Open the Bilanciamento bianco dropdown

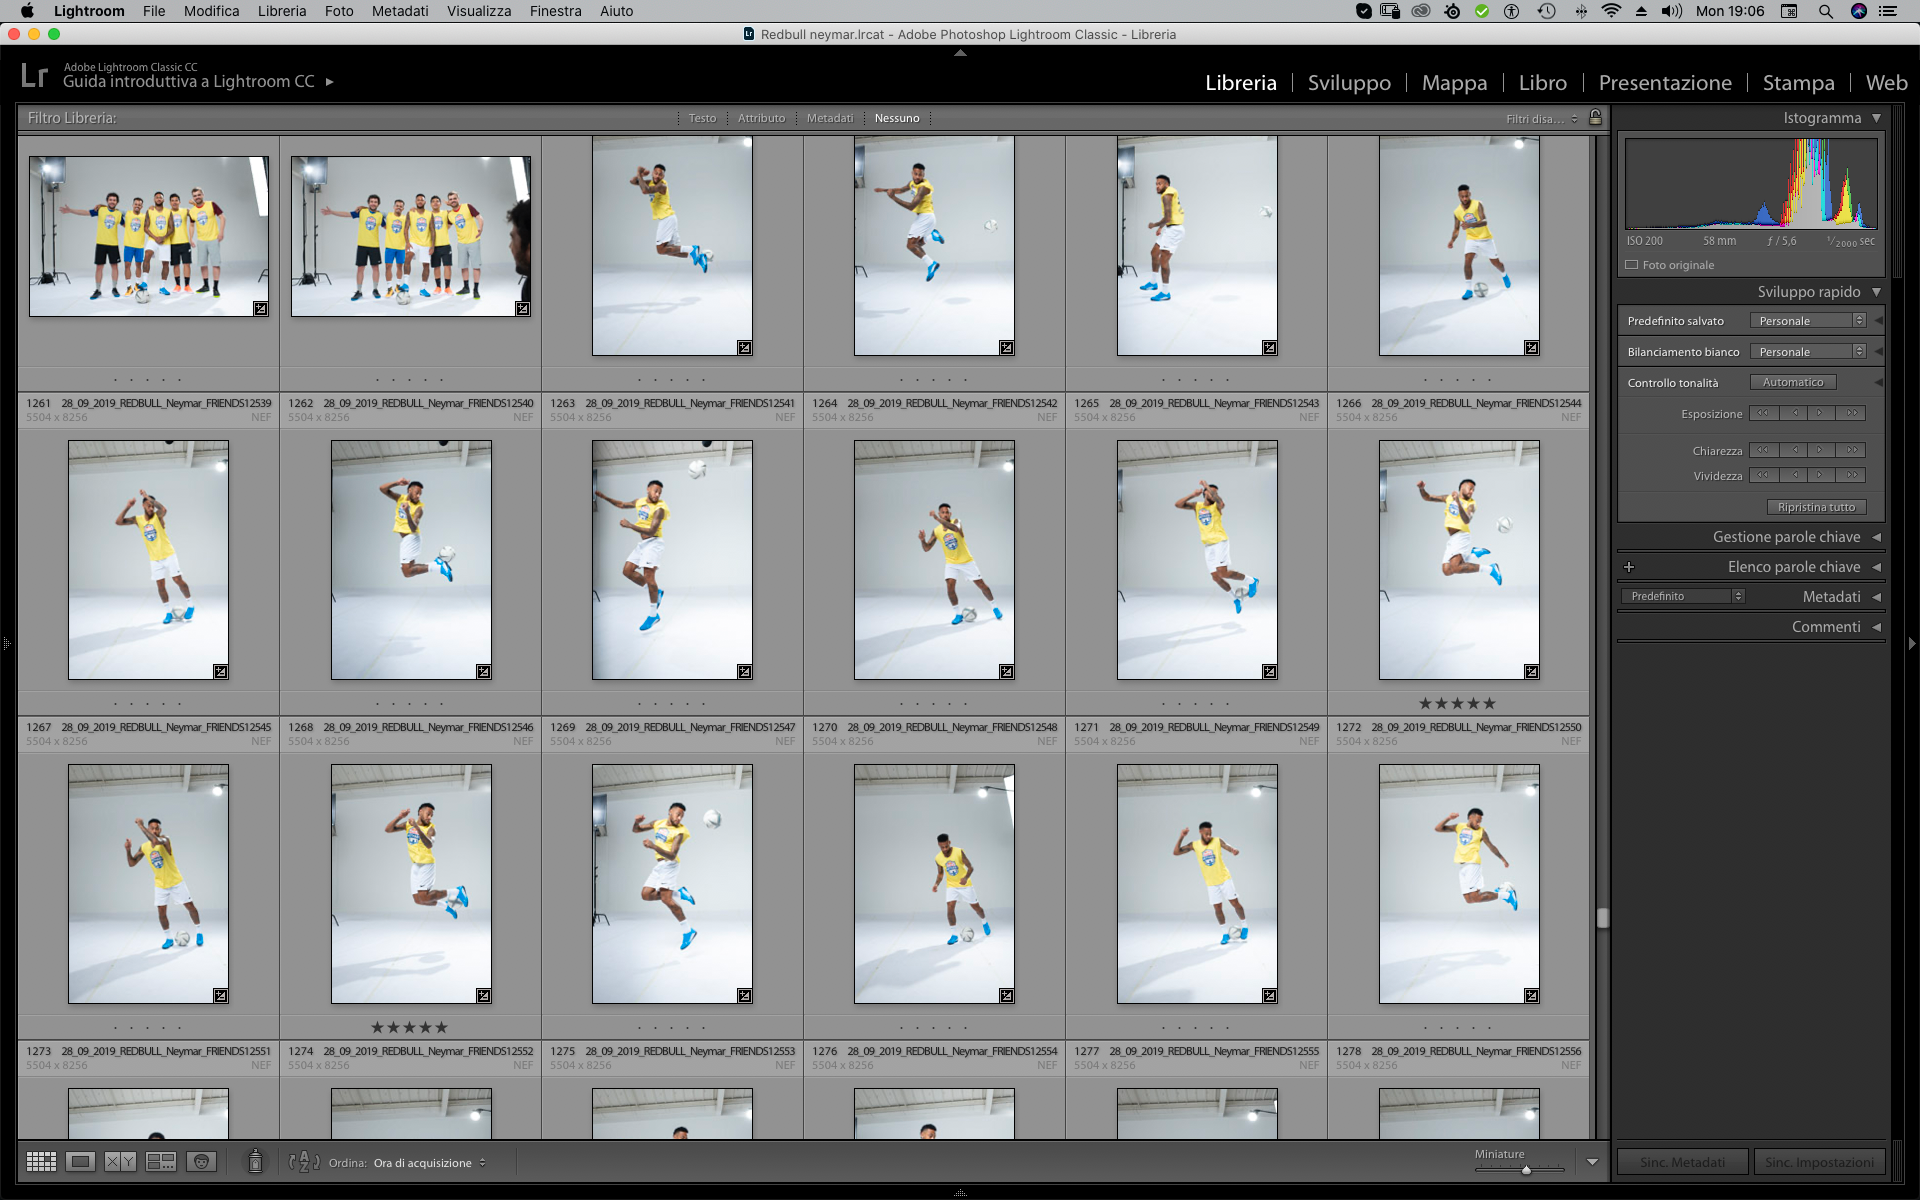tap(1808, 352)
